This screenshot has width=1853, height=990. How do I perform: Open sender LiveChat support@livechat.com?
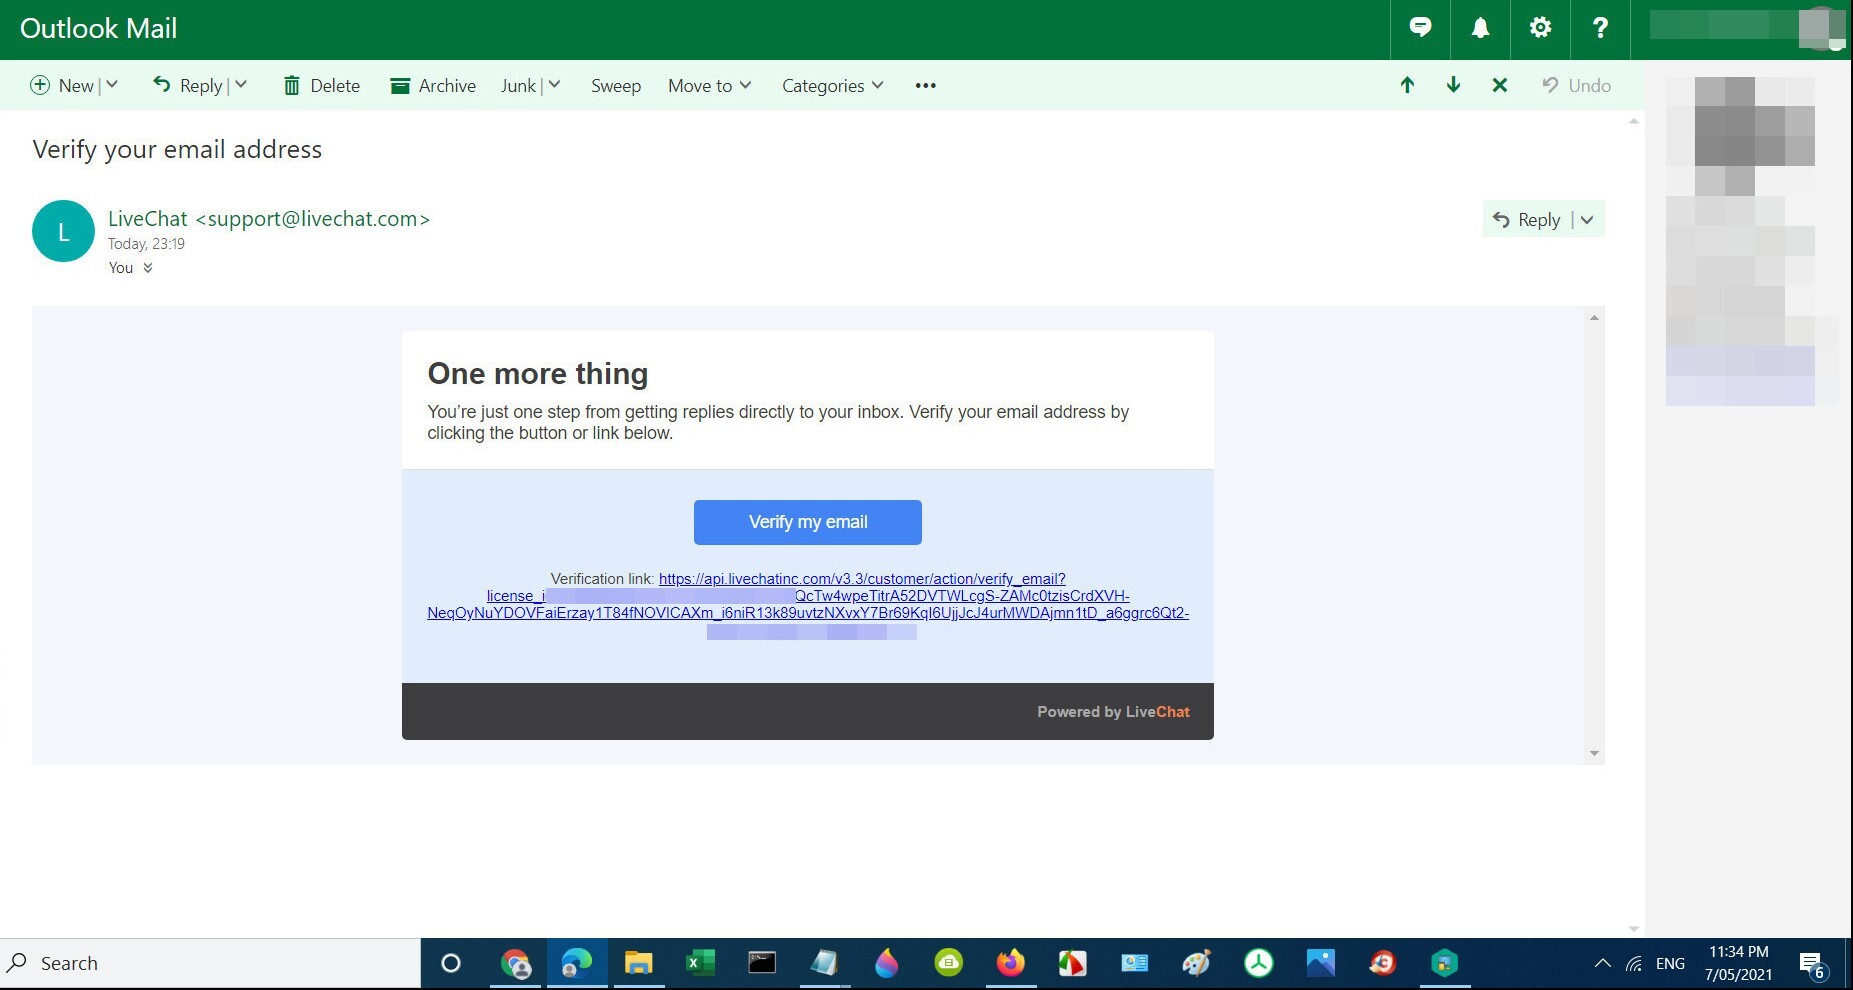pyautogui.click(x=269, y=219)
